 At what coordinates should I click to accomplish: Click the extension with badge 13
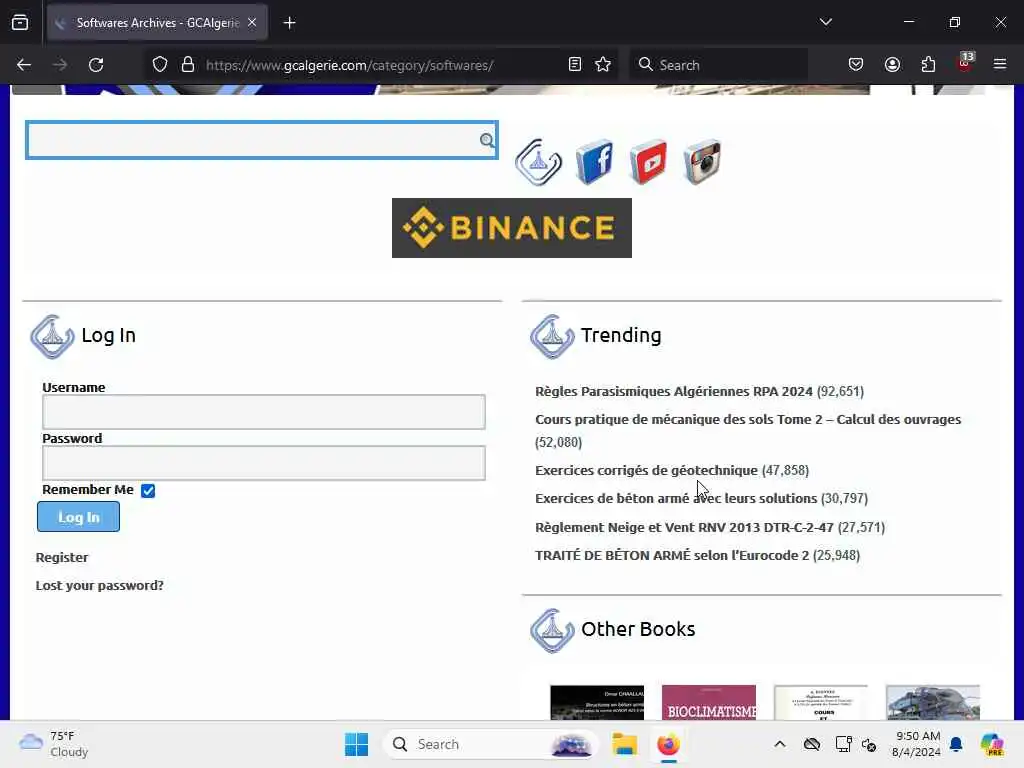pyautogui.click(x=965, y=63)
